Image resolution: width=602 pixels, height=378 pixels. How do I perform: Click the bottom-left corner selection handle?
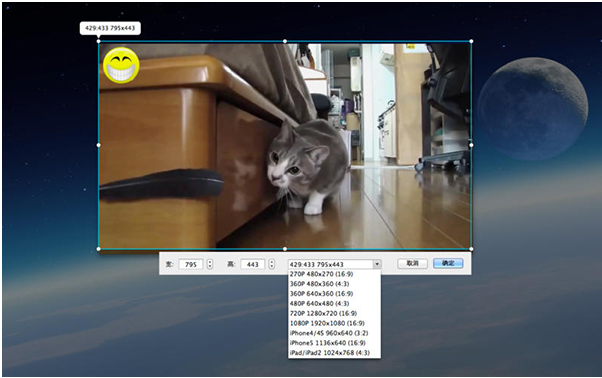[x=99, y=249]
